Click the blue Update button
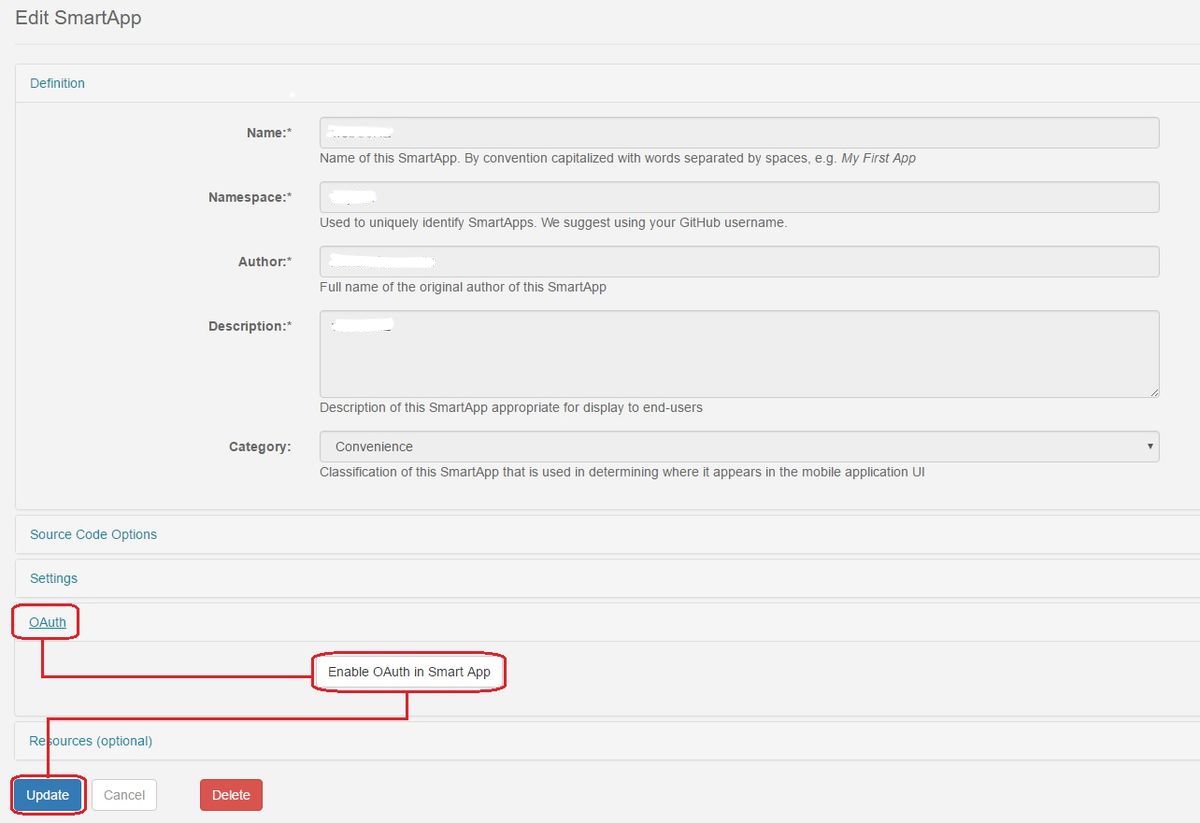The width and height of the screenshot is (1200, 823). [x=48, y=795]
